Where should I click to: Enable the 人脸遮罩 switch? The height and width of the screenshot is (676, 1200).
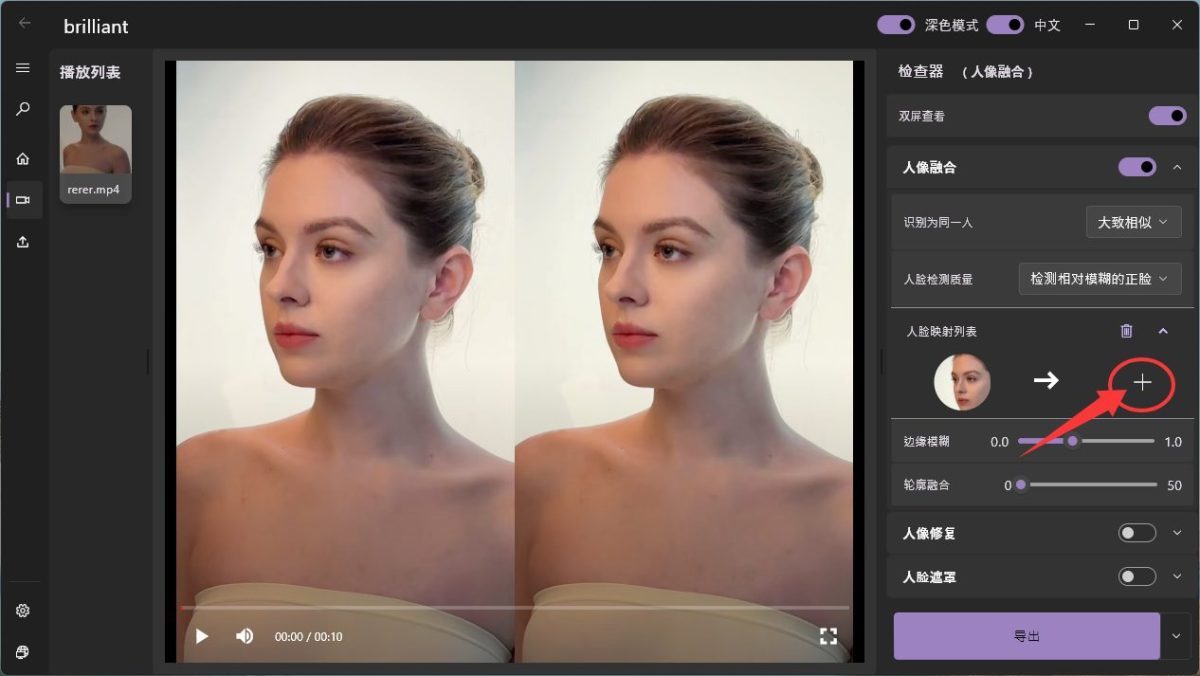click(x=1137, y=577)
